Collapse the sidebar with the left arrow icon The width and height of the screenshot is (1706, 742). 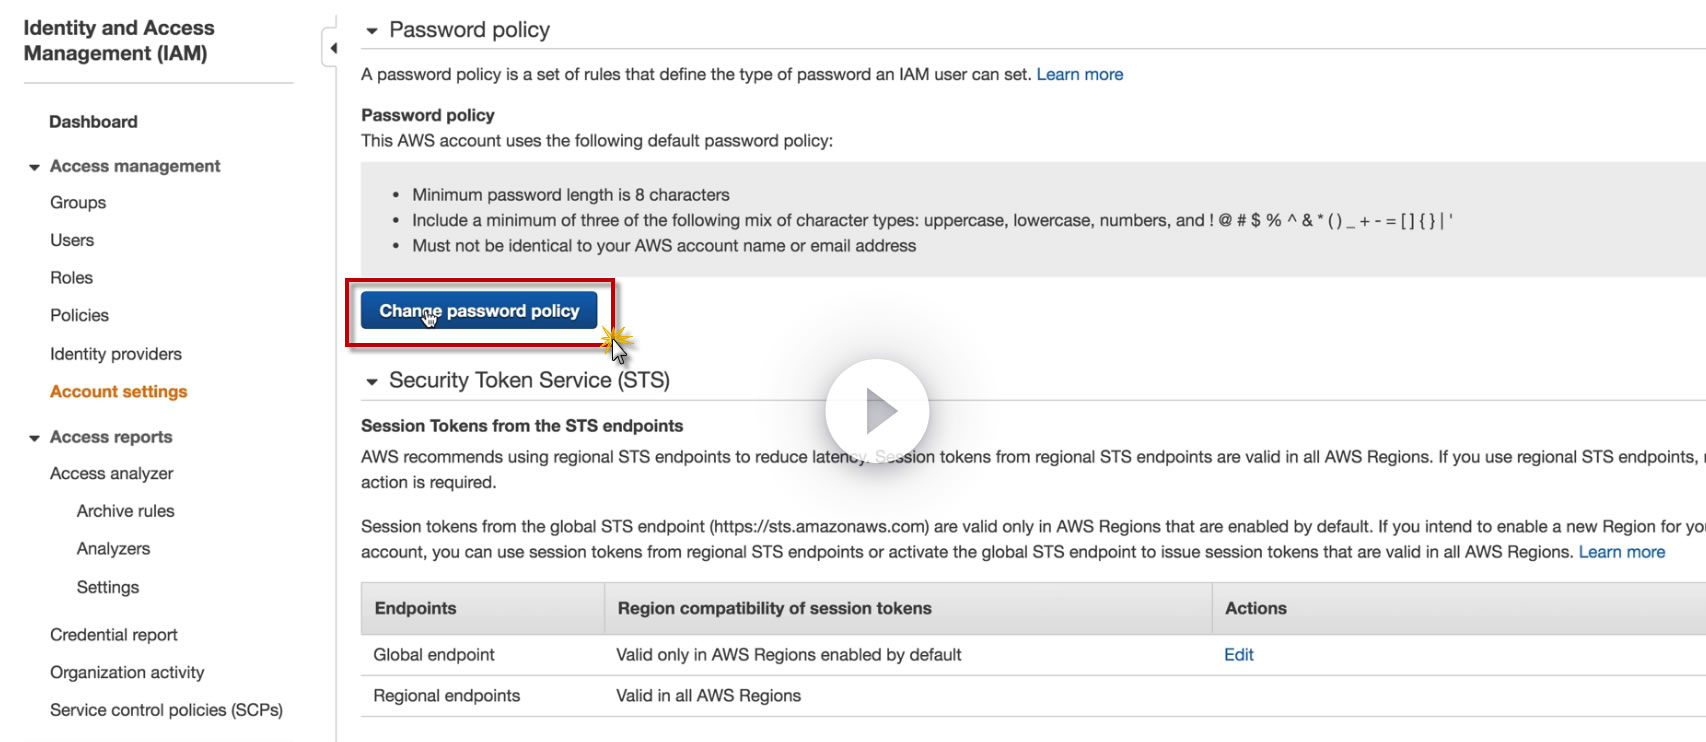coord(333,48)
